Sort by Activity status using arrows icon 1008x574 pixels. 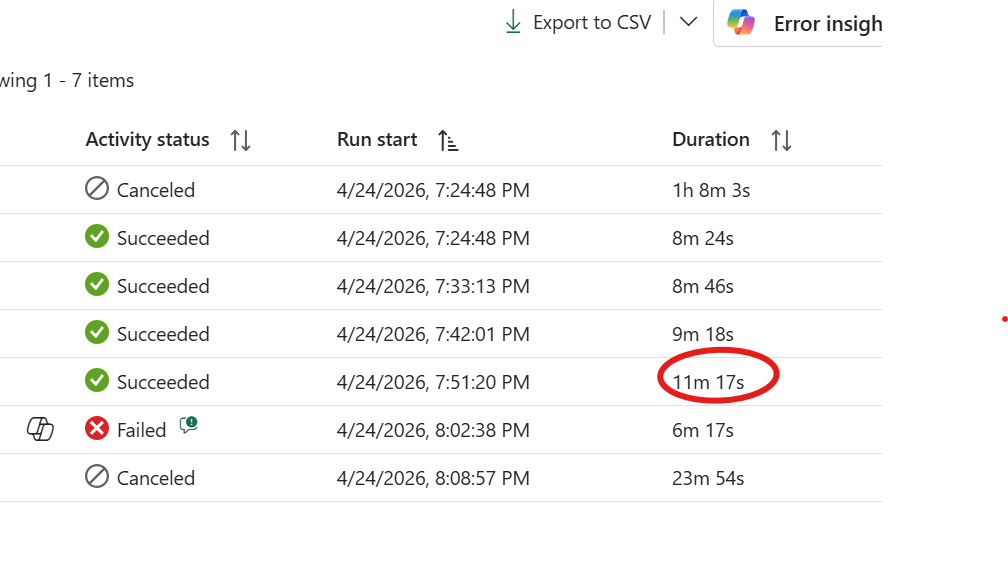240,140
